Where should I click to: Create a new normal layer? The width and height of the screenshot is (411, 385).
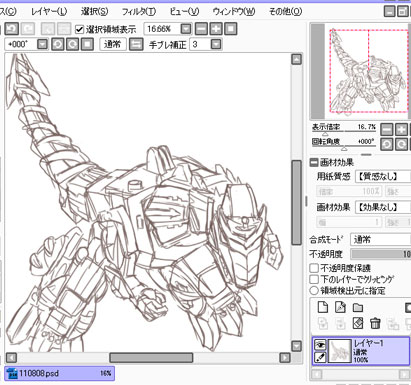[x=323, y=307]
